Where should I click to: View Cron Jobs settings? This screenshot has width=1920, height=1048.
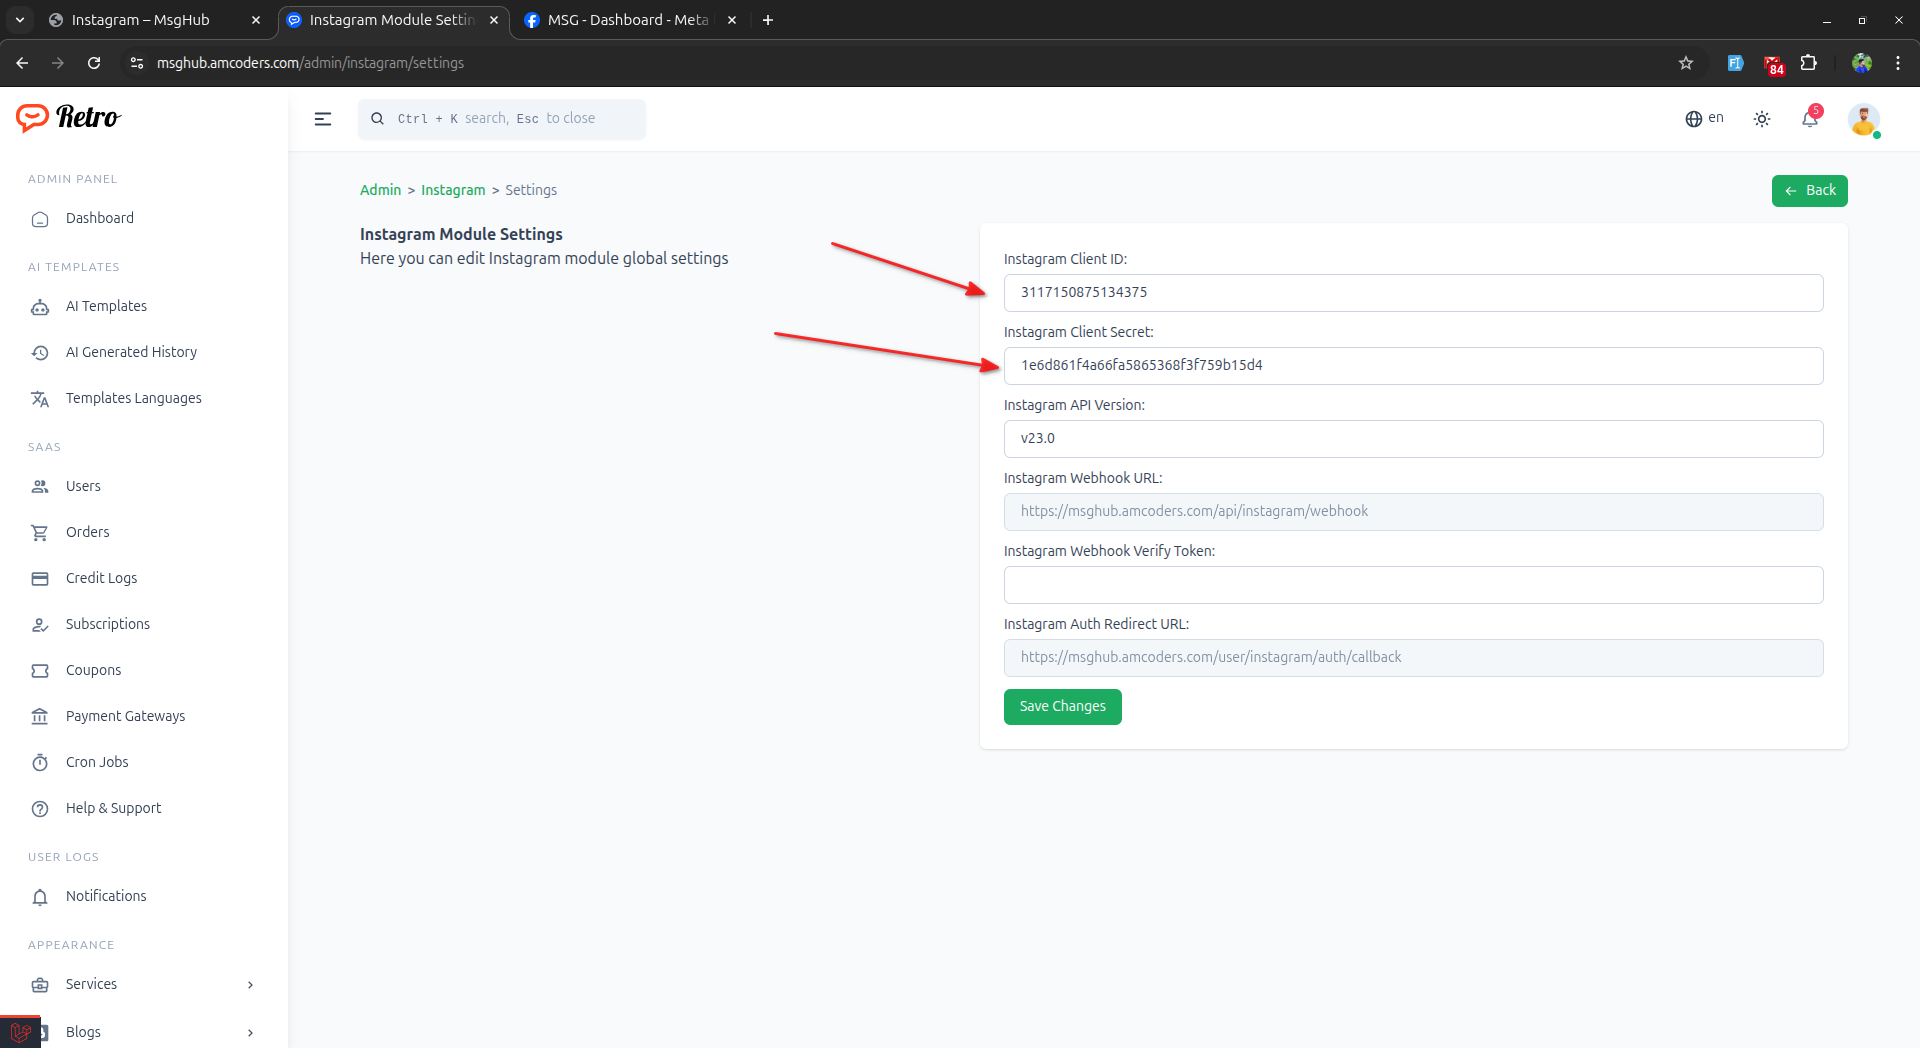(97, 762)
